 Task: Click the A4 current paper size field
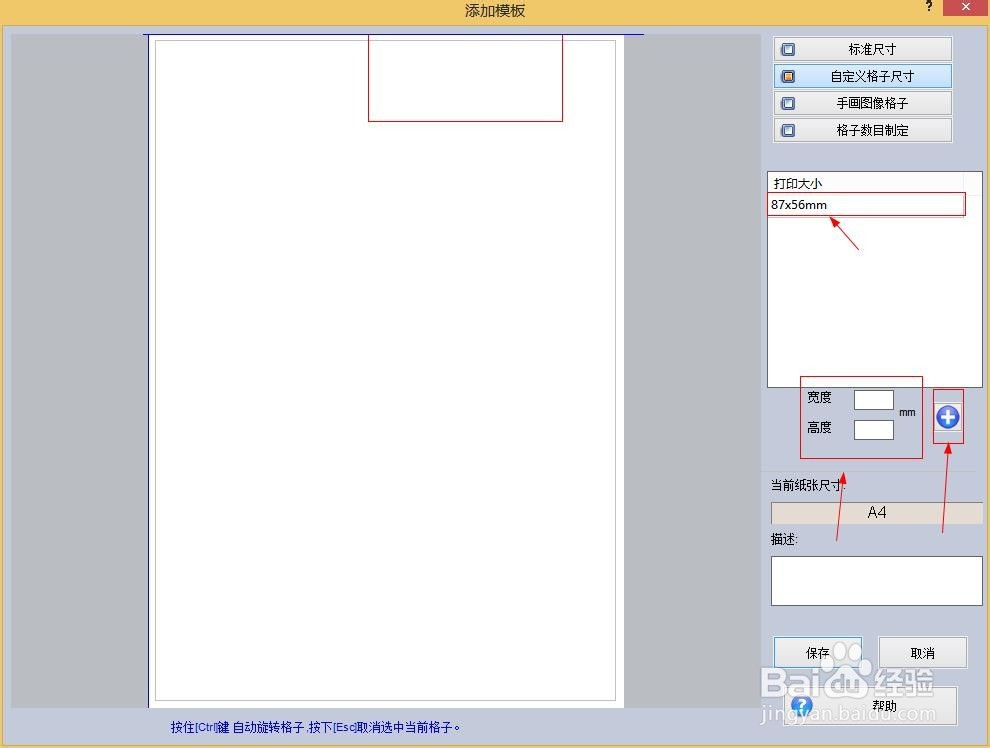tap(876, 513)
